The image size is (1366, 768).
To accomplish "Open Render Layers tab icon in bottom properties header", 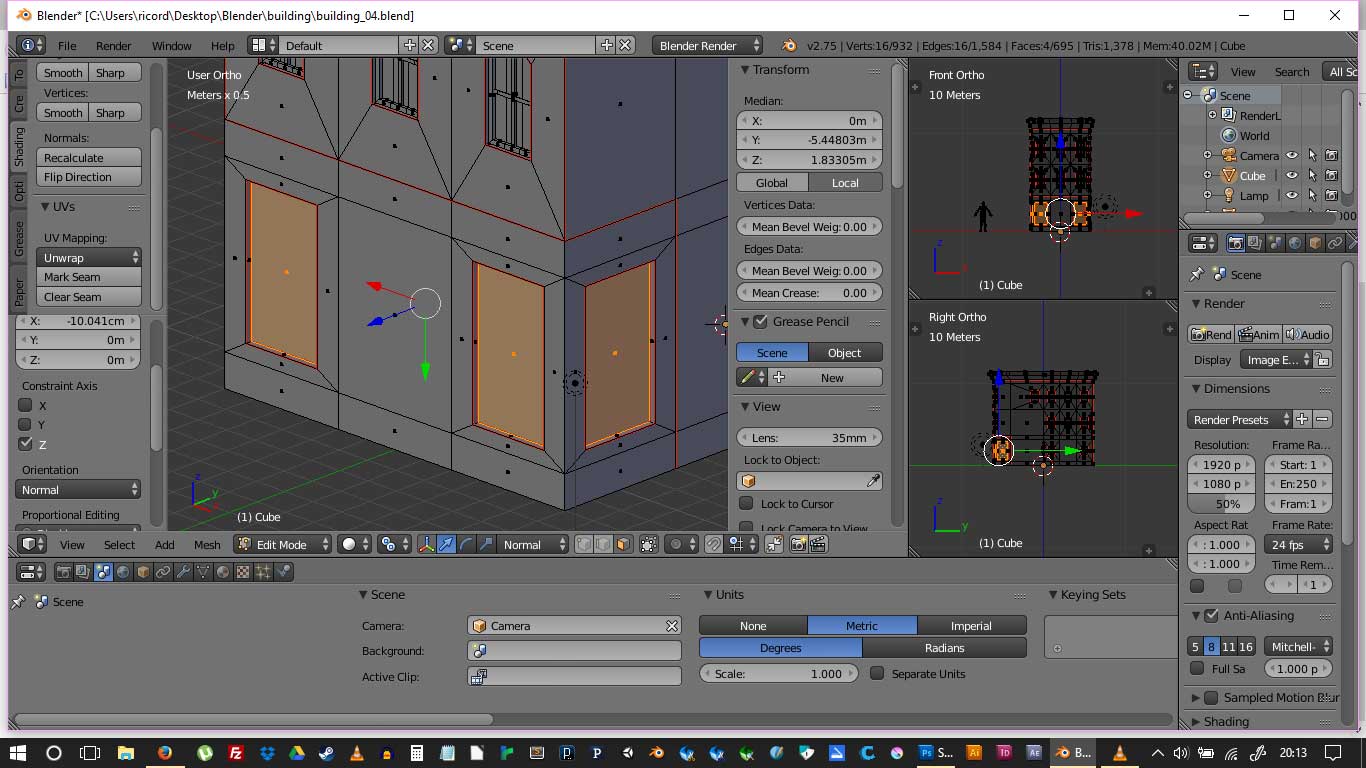I will (83, 572).
